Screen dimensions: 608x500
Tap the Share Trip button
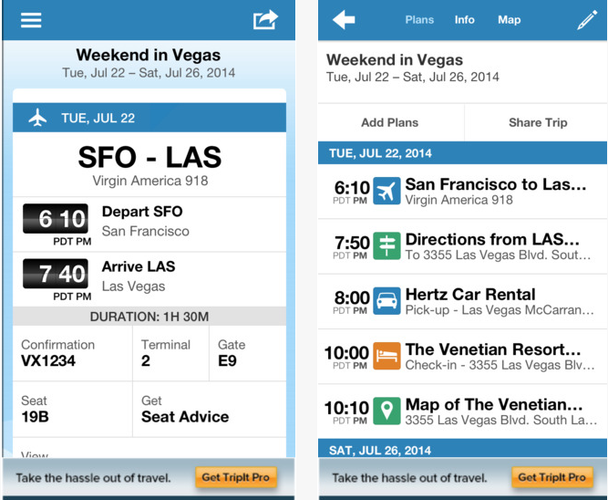tap(537, 123)
